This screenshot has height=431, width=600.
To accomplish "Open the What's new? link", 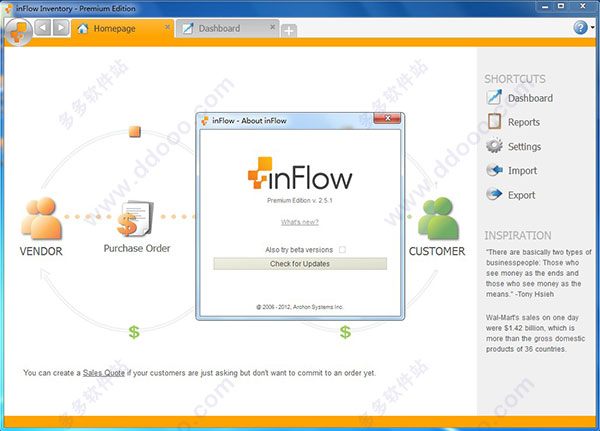I will (300, 222).
